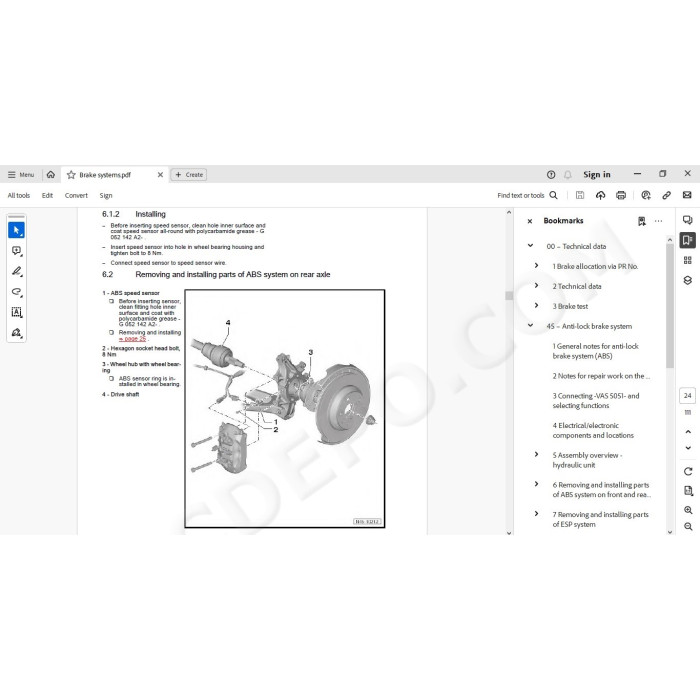Go to the Home icon

pos(50,175)
